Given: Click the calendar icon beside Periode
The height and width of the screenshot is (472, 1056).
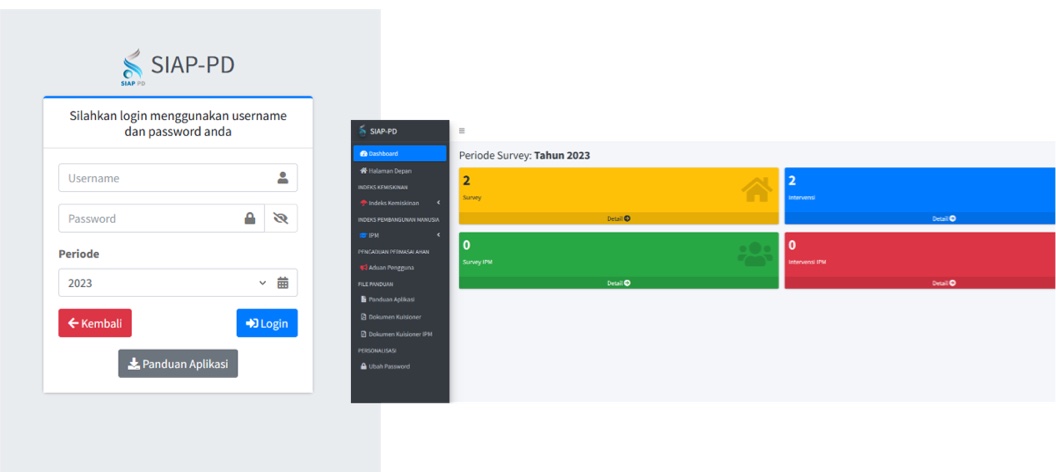Looking at the screenshot, I should (283, 283).
